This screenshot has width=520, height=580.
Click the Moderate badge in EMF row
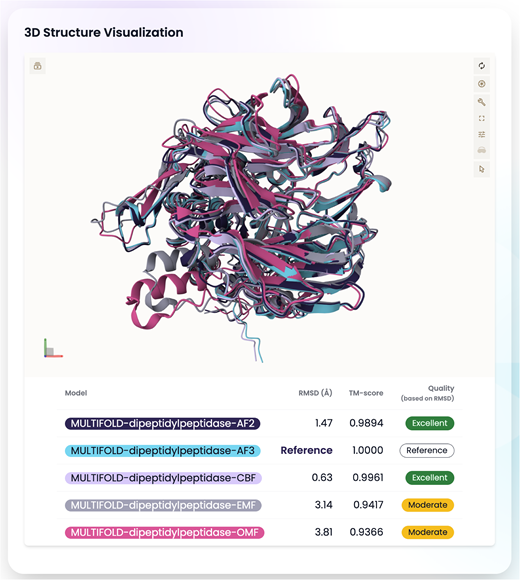click(428, 505)
